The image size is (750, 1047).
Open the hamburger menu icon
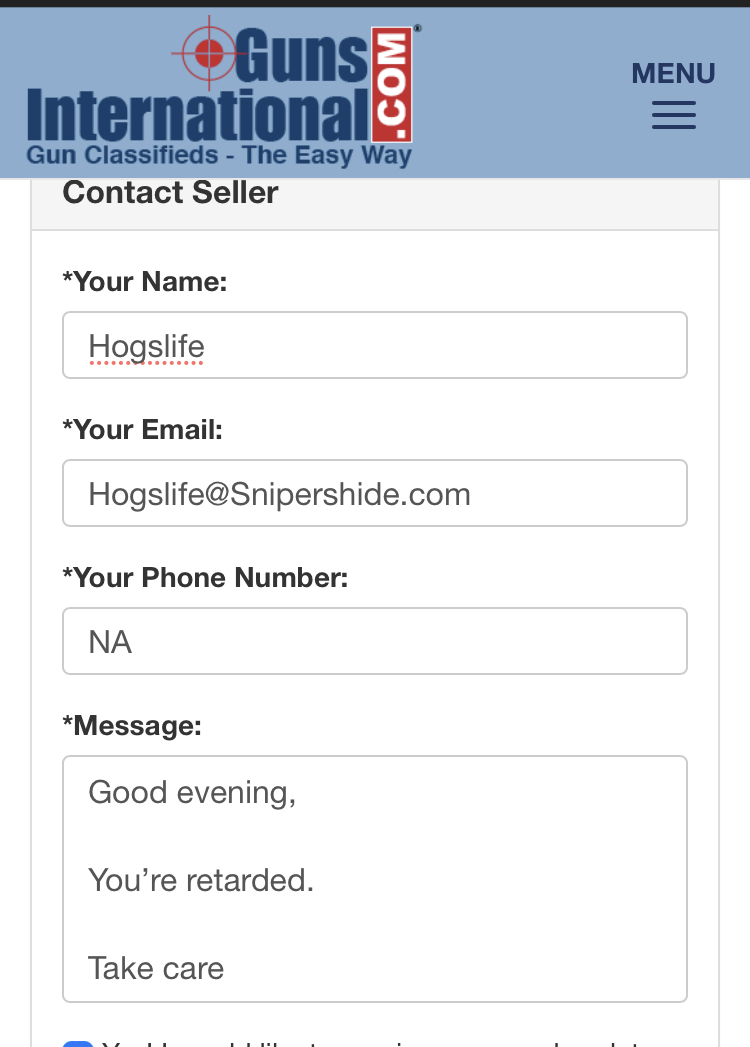(x=673, y=115)
